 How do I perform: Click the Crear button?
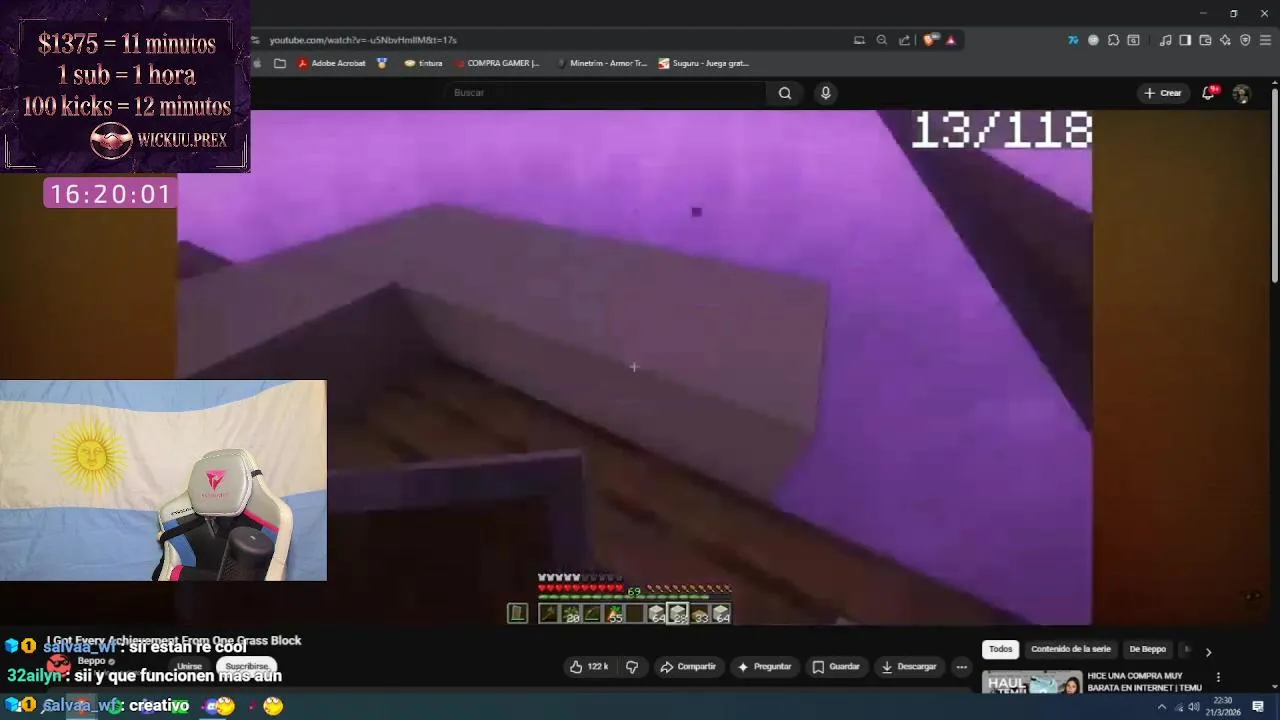tap(1163, 93)
